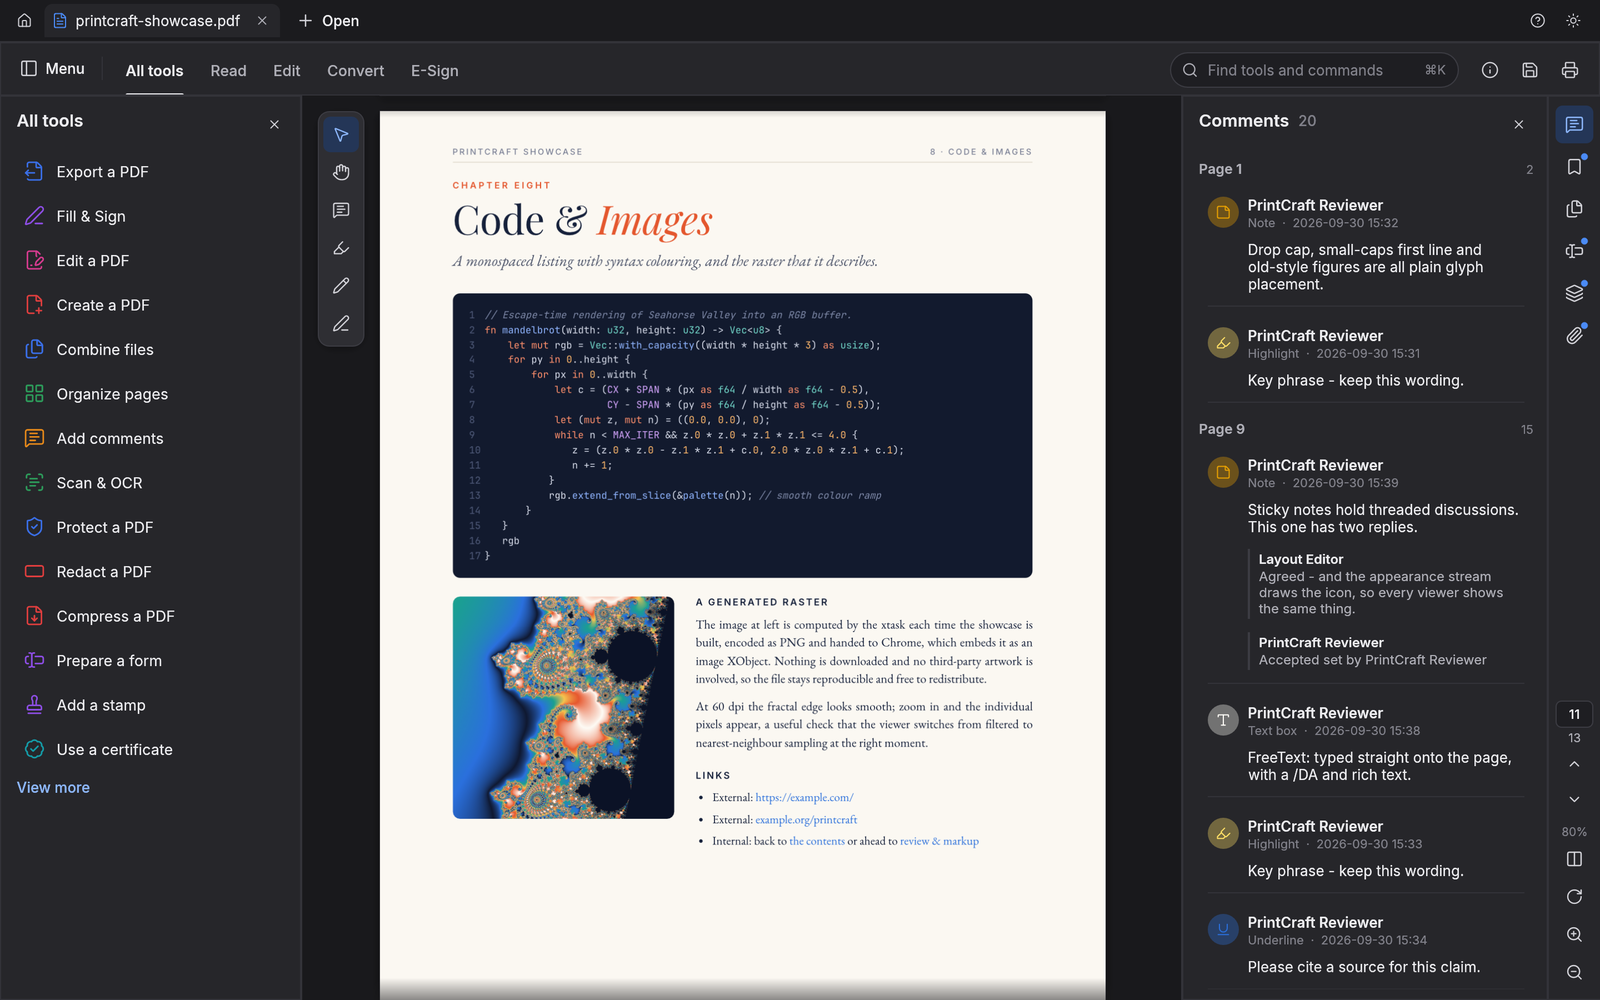
Task: Open the Bookmarks panel icon
Action: click(x=1574, y=167)
